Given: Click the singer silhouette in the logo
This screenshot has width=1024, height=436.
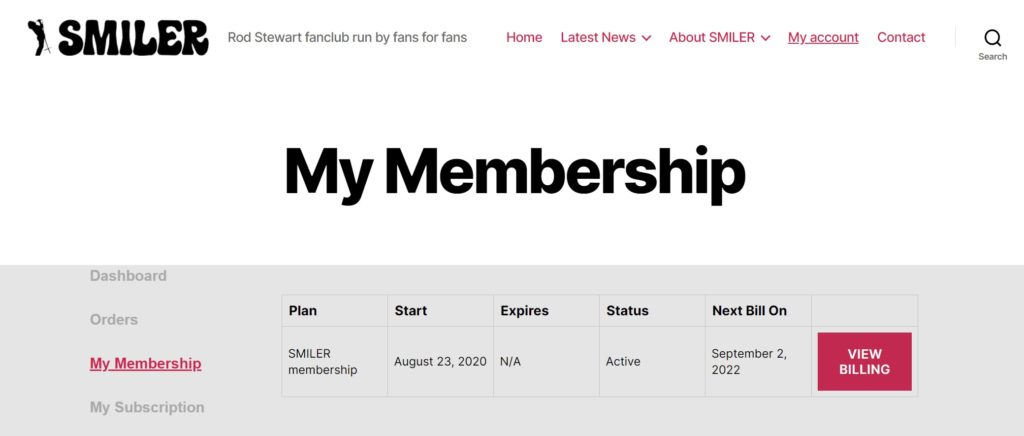Looking at the screenshot, I should 39,37.
